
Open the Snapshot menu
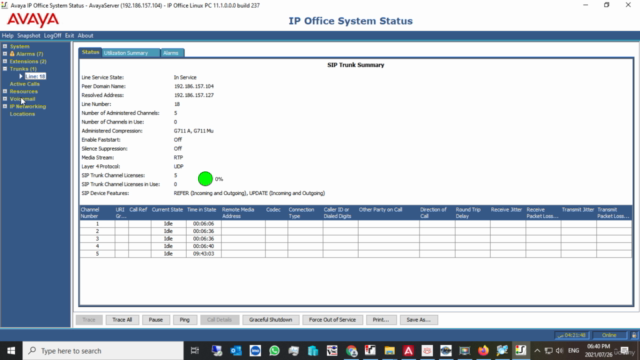[29, 36]
